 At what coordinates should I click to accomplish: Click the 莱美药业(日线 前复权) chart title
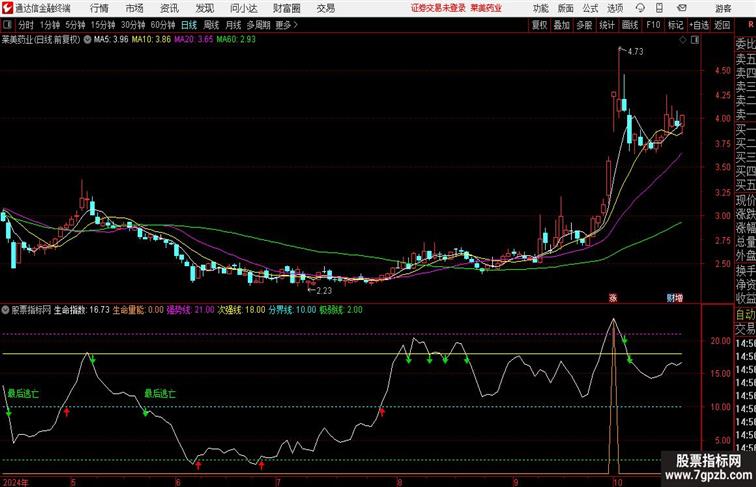tap(41, 40)
